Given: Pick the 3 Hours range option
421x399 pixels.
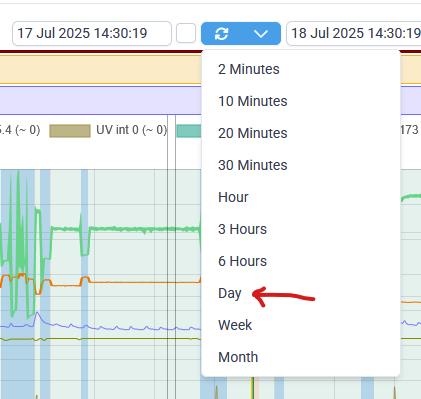Looking at the screenshot, I should click(x=301, y=229).
